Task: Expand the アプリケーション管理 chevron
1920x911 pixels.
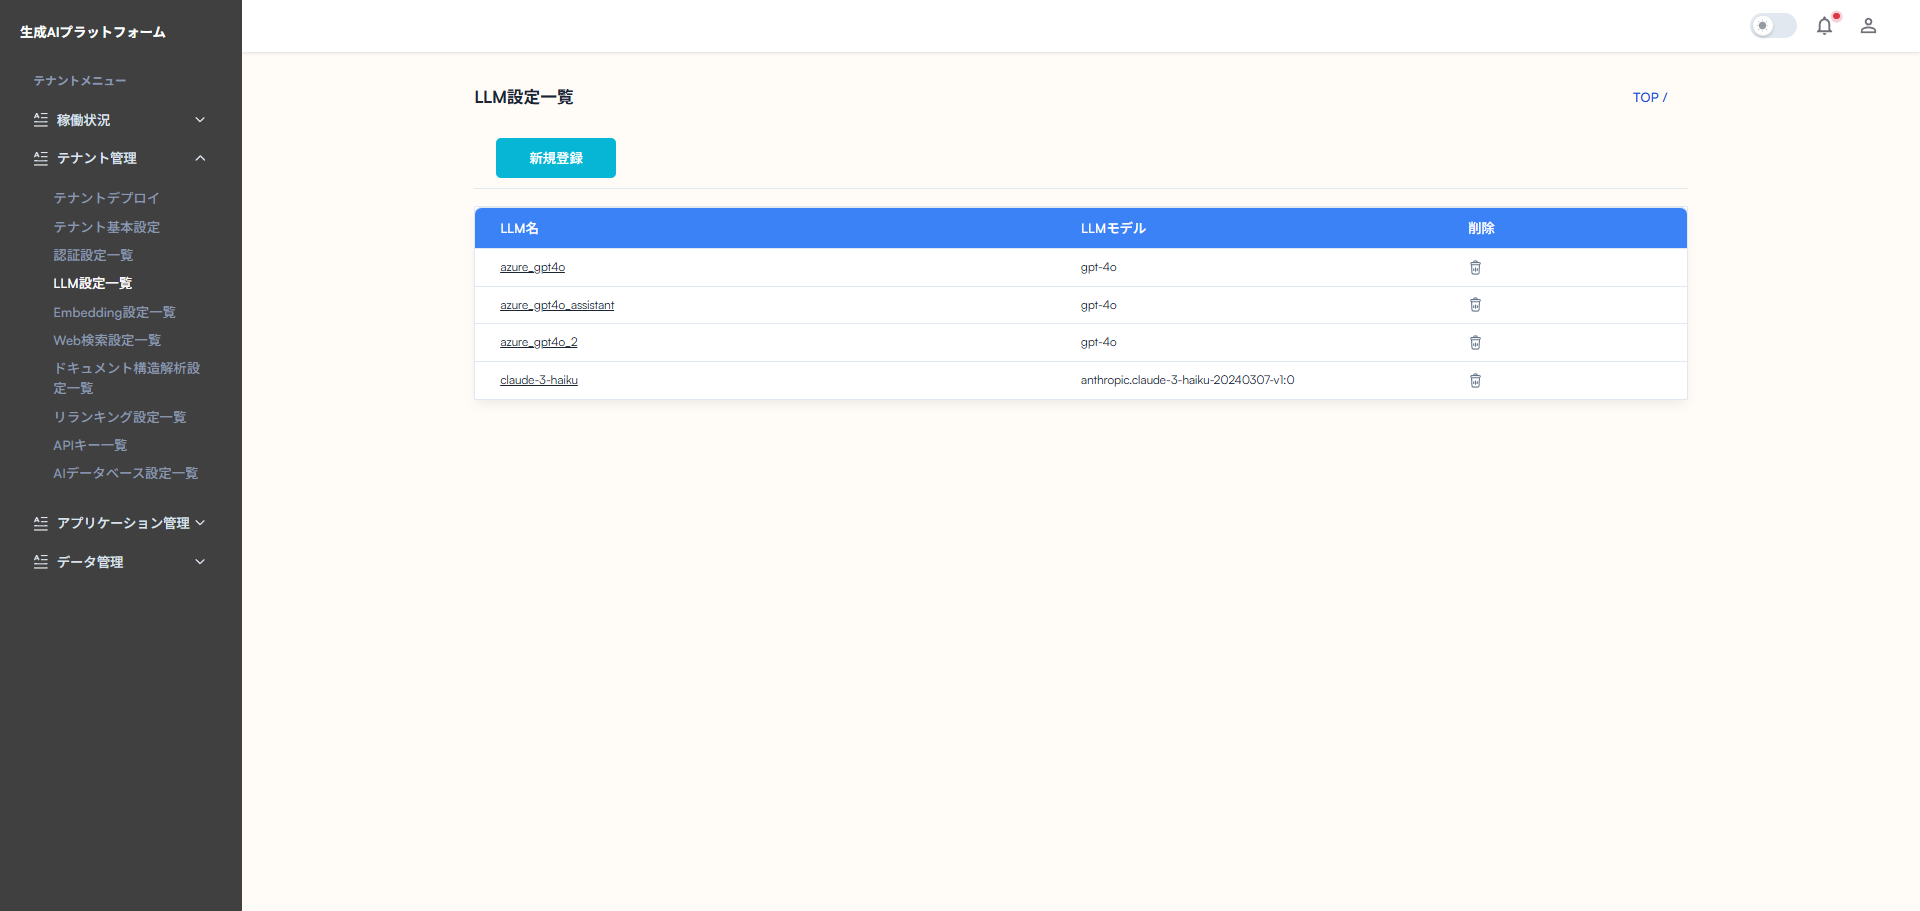Action: (200, 523)
